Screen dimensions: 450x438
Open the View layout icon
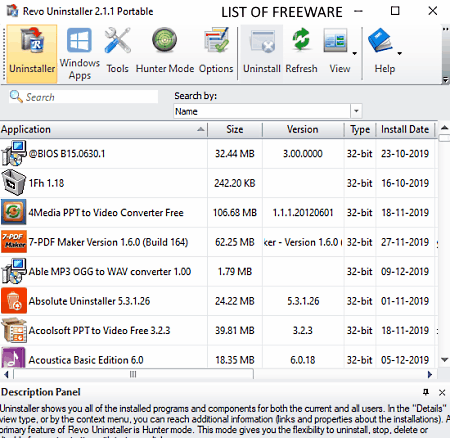[335, 41]
